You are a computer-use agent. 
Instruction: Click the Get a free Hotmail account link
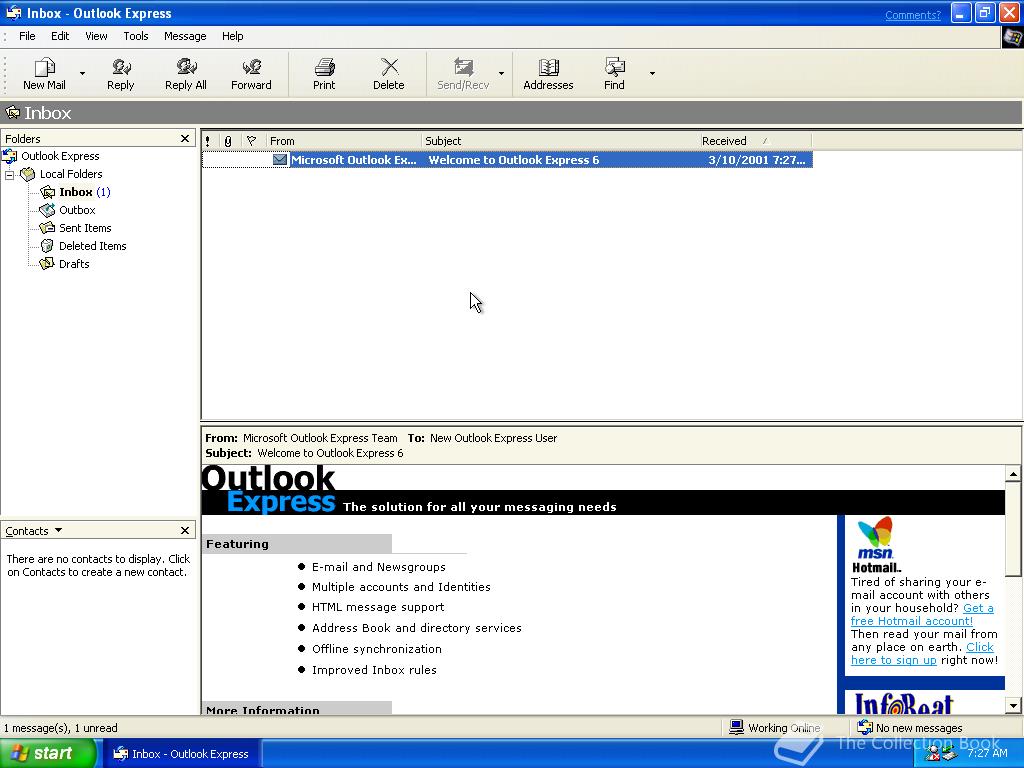tap(921, 615)
